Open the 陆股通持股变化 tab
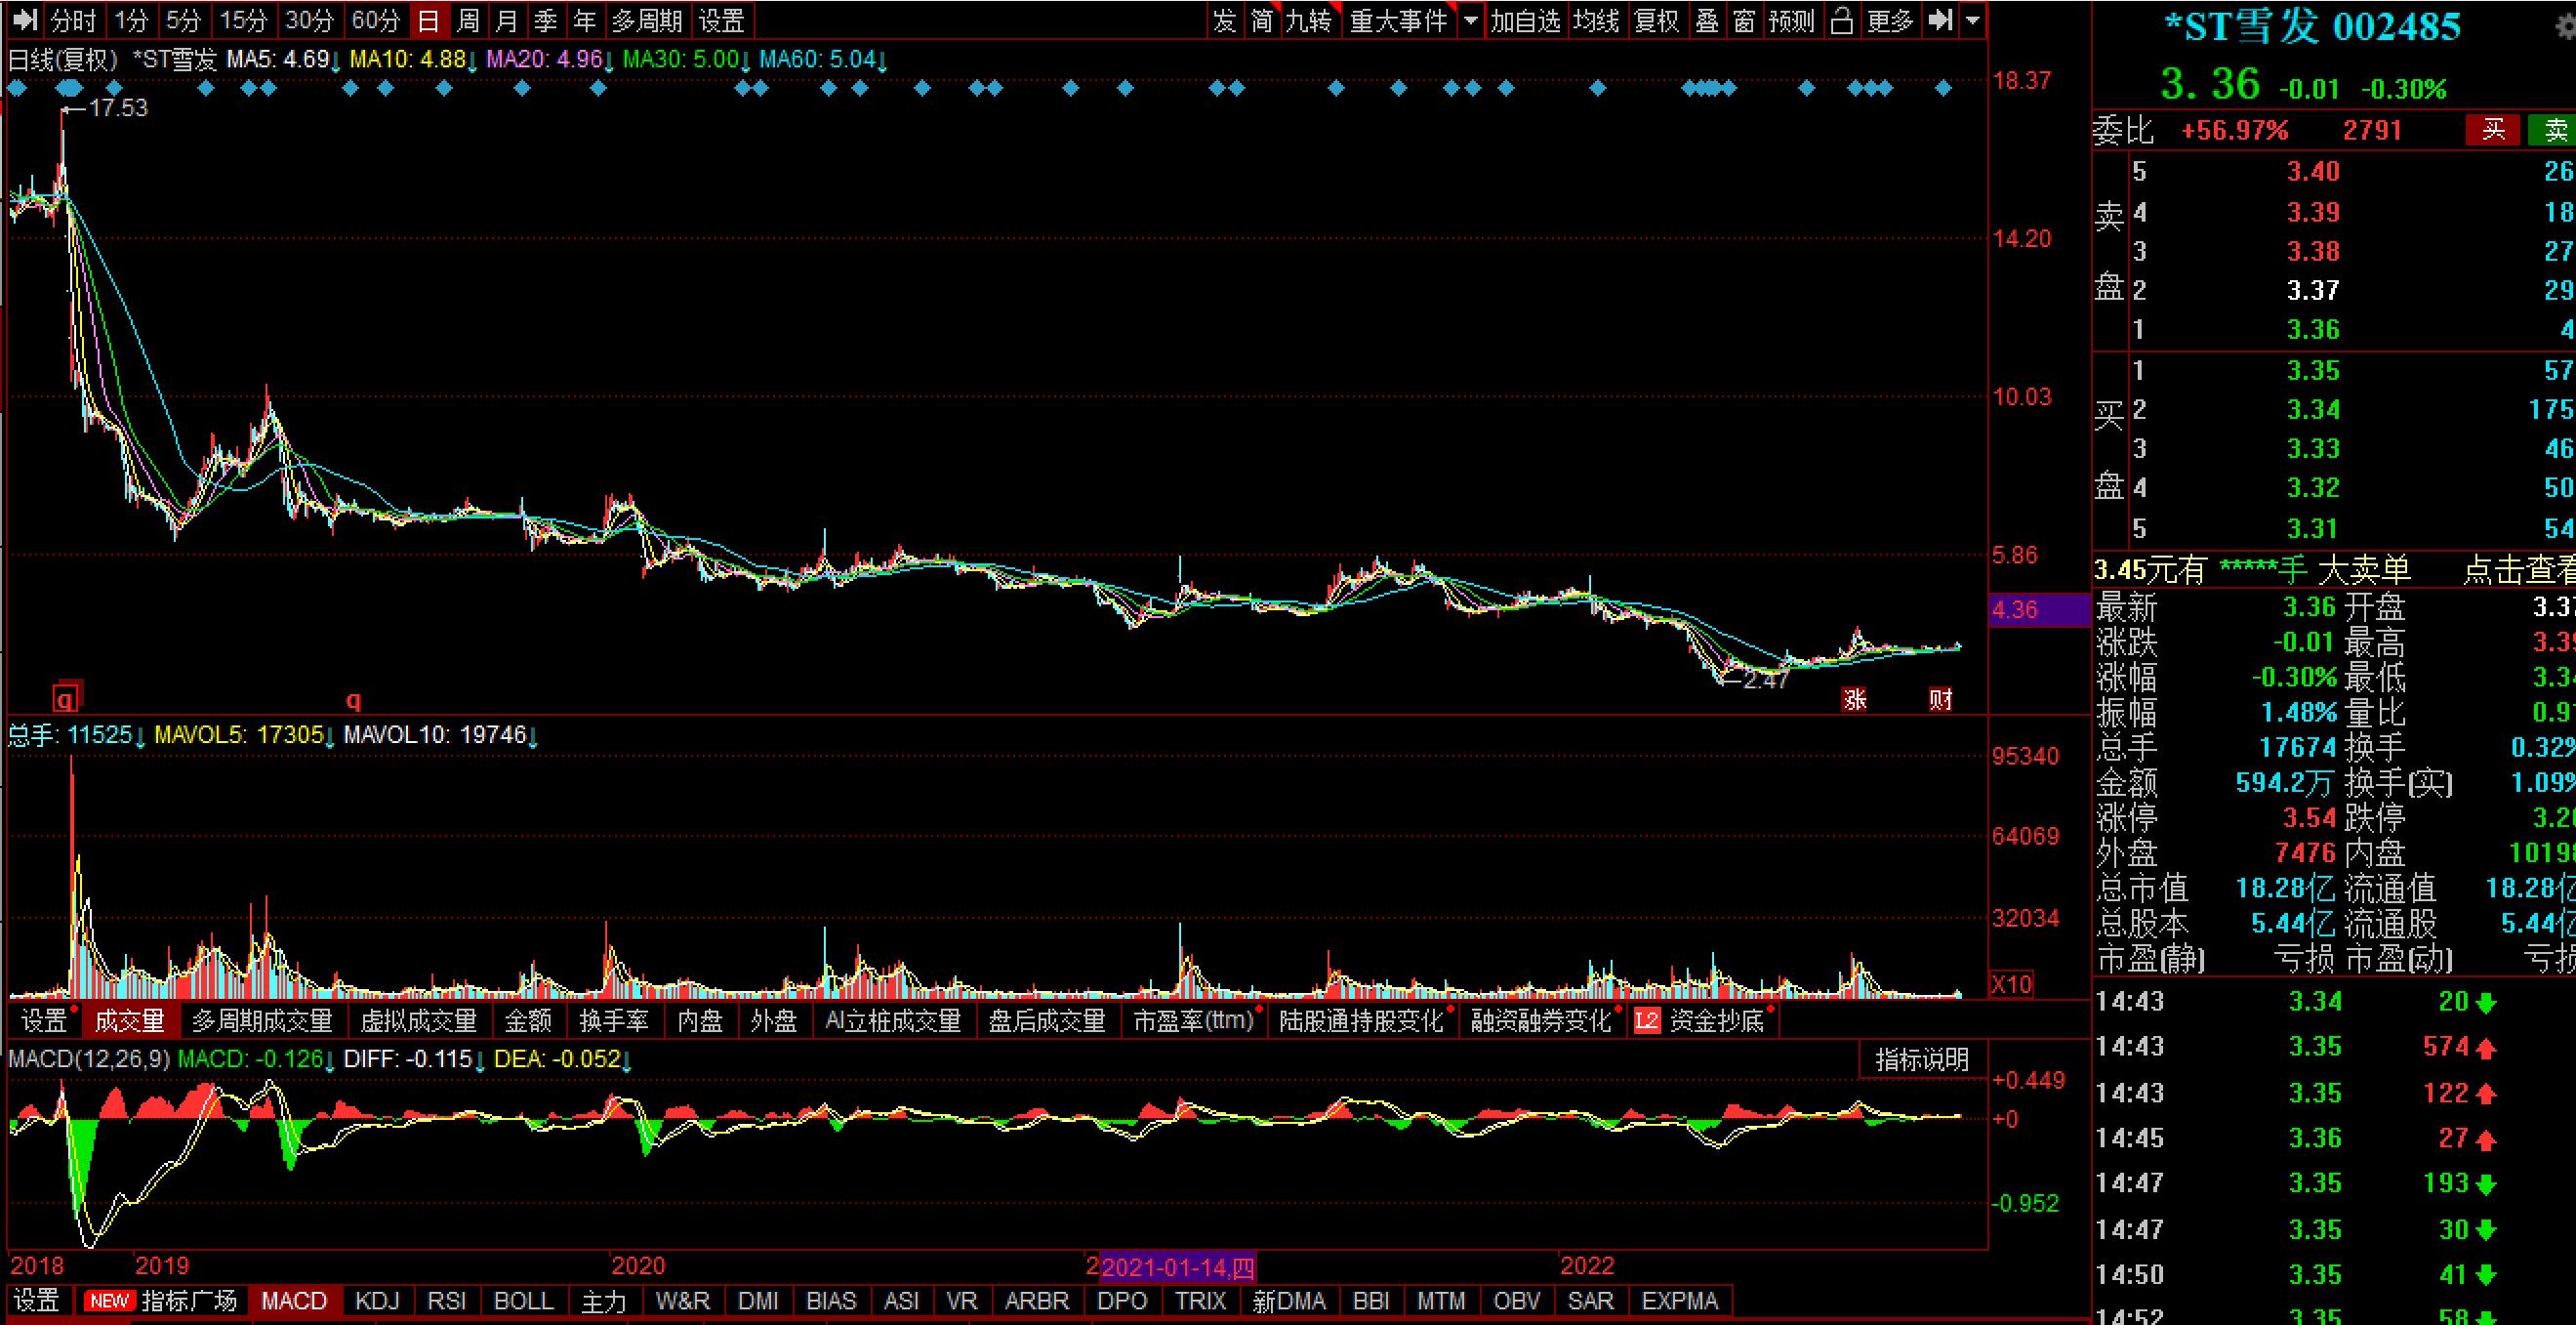 coord(1361,1021)
